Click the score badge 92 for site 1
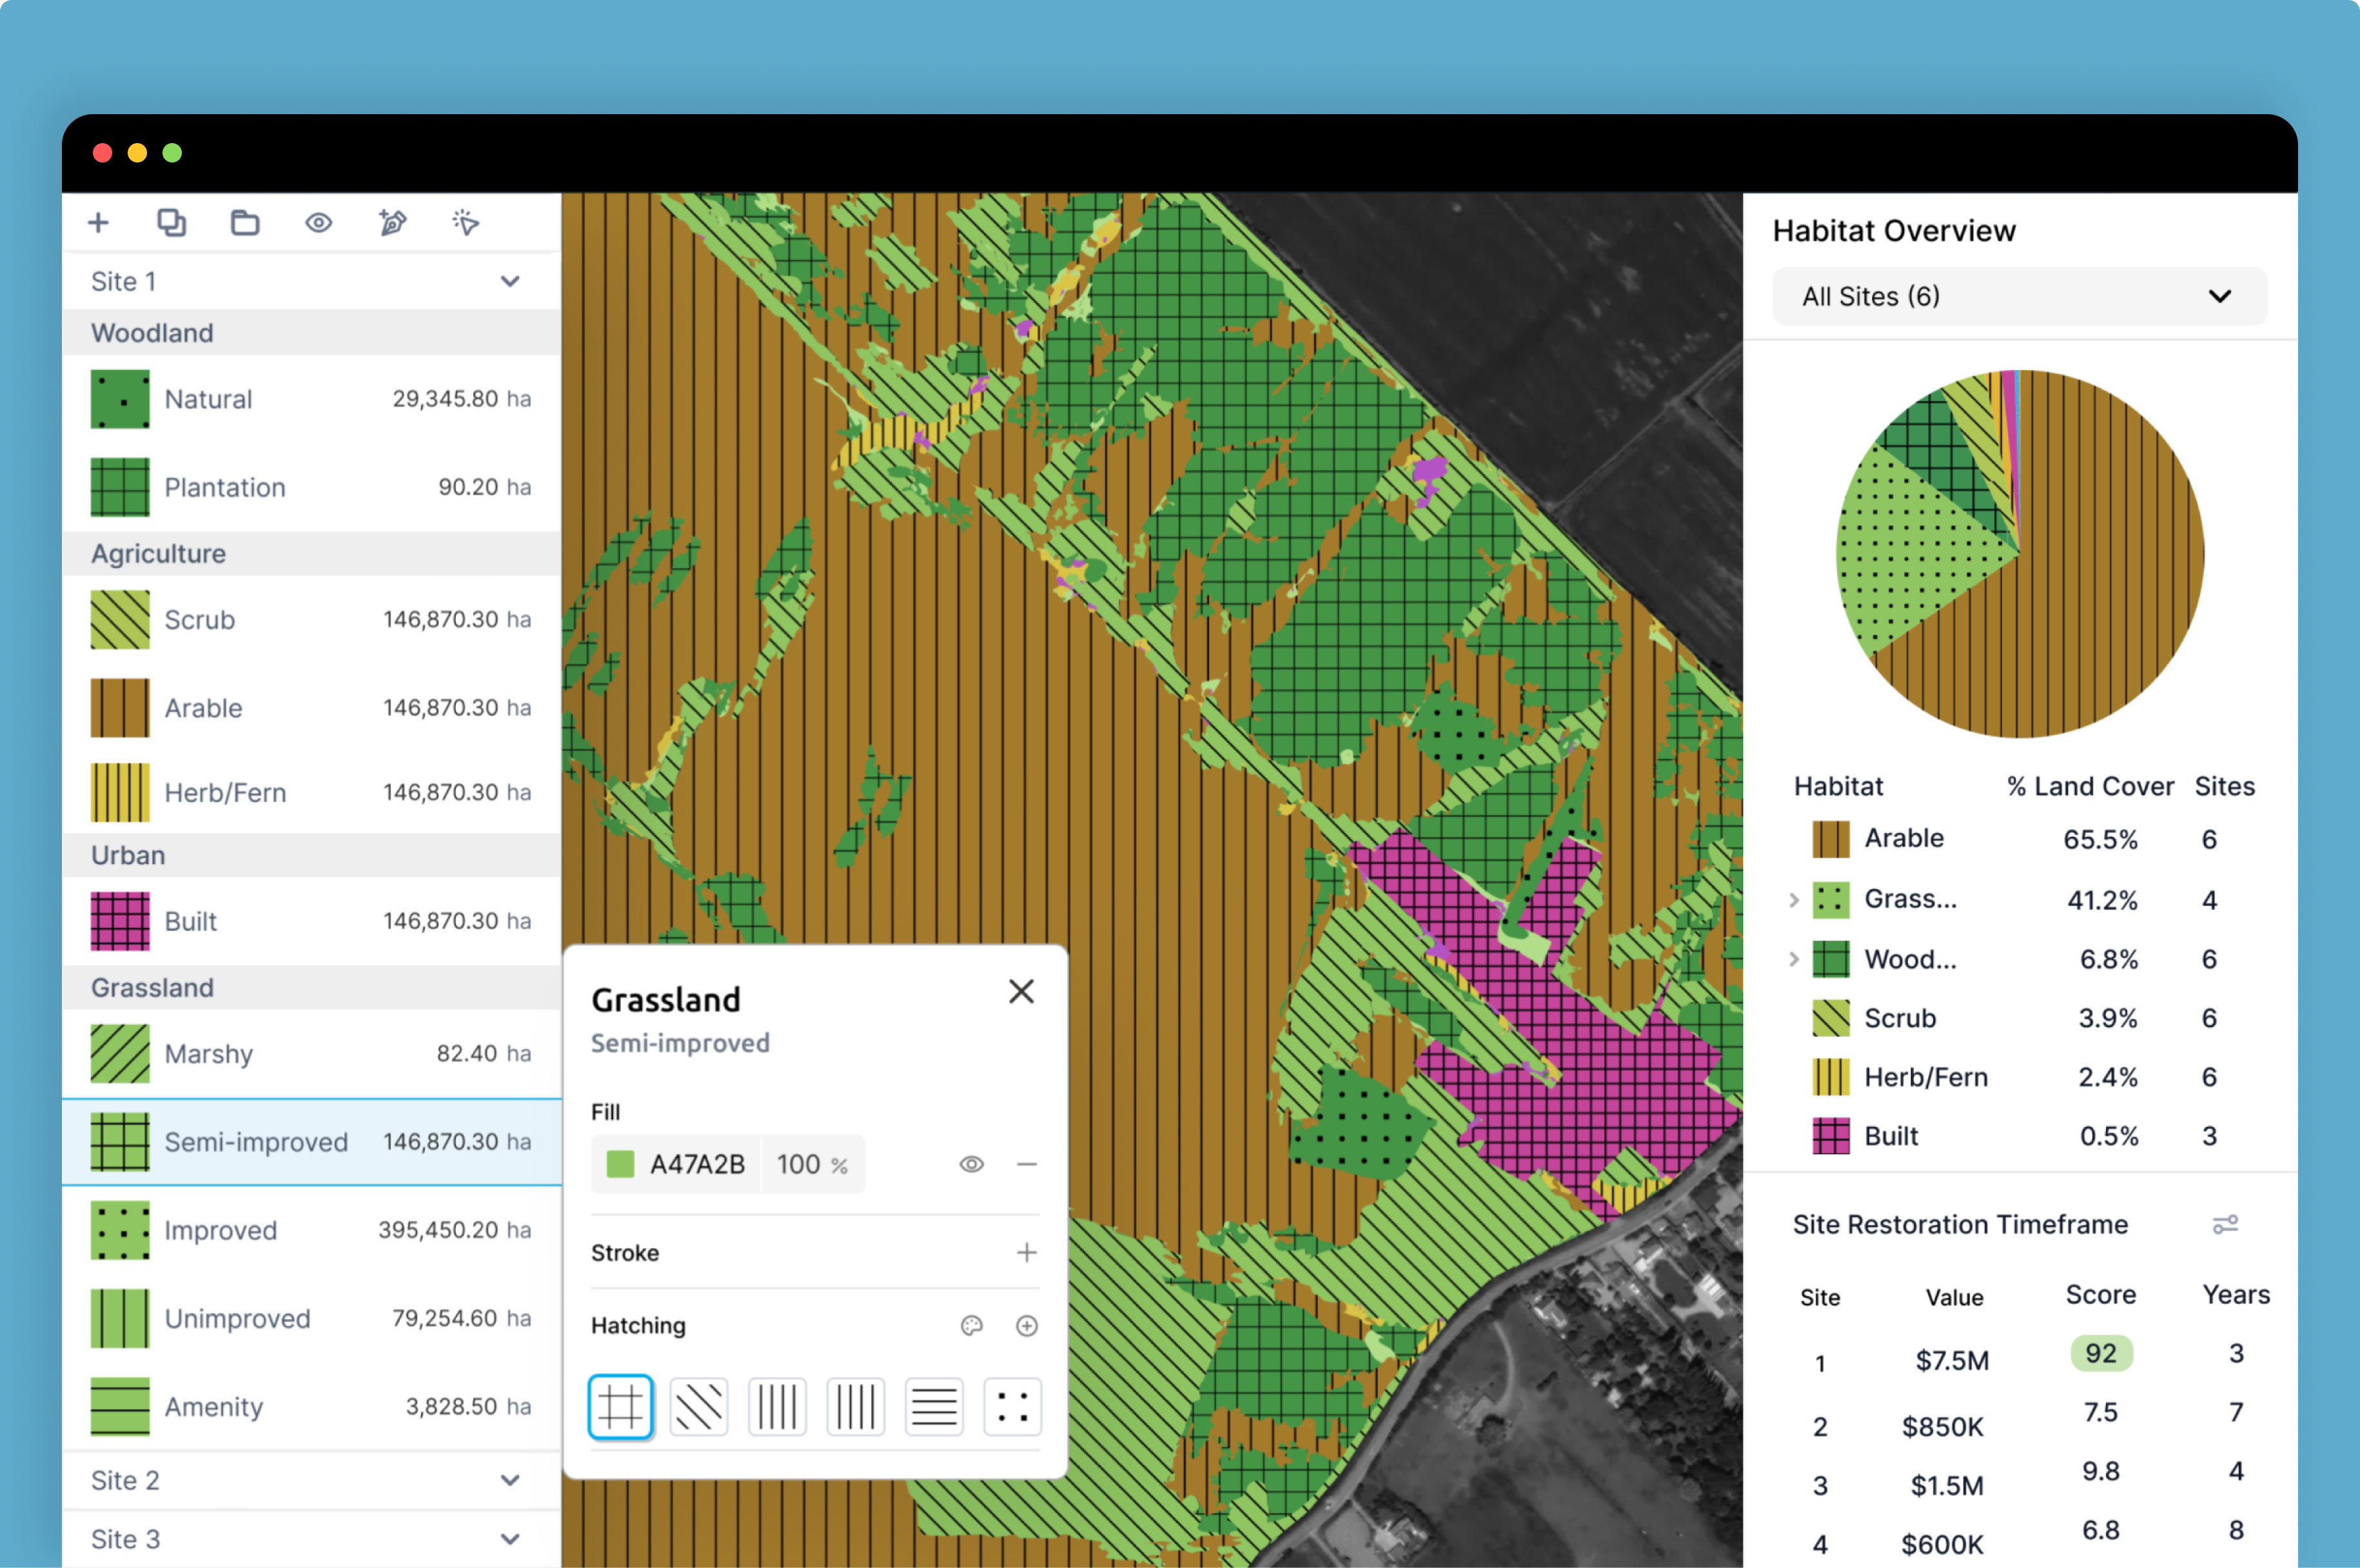The height and width of the screenshot is (1568, 2360). click(x=2101, y=1353)
